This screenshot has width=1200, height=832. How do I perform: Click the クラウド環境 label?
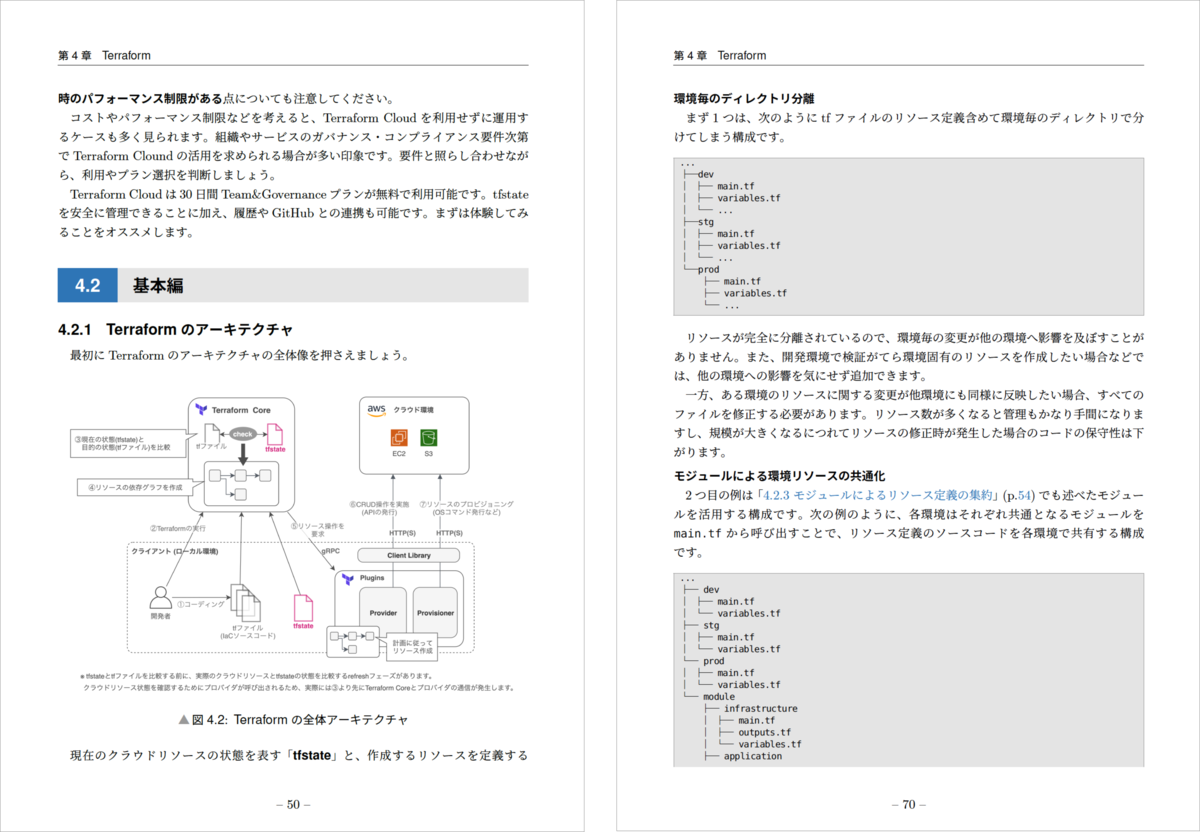(414, 410)
